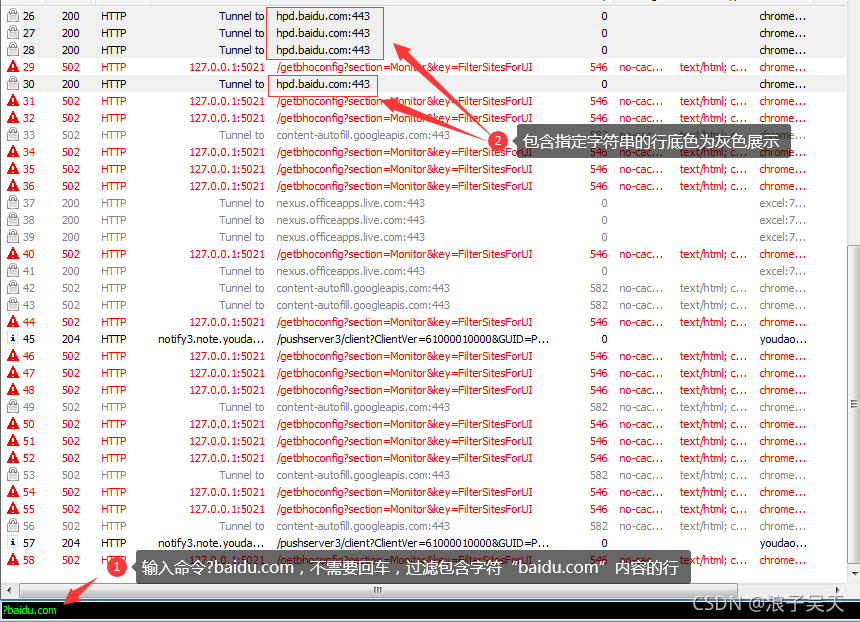Image resolution: width=860 pixels, height=622 pixels.
Task: Click the left arrow of the horizontal scrollbar
Action: 8,590
